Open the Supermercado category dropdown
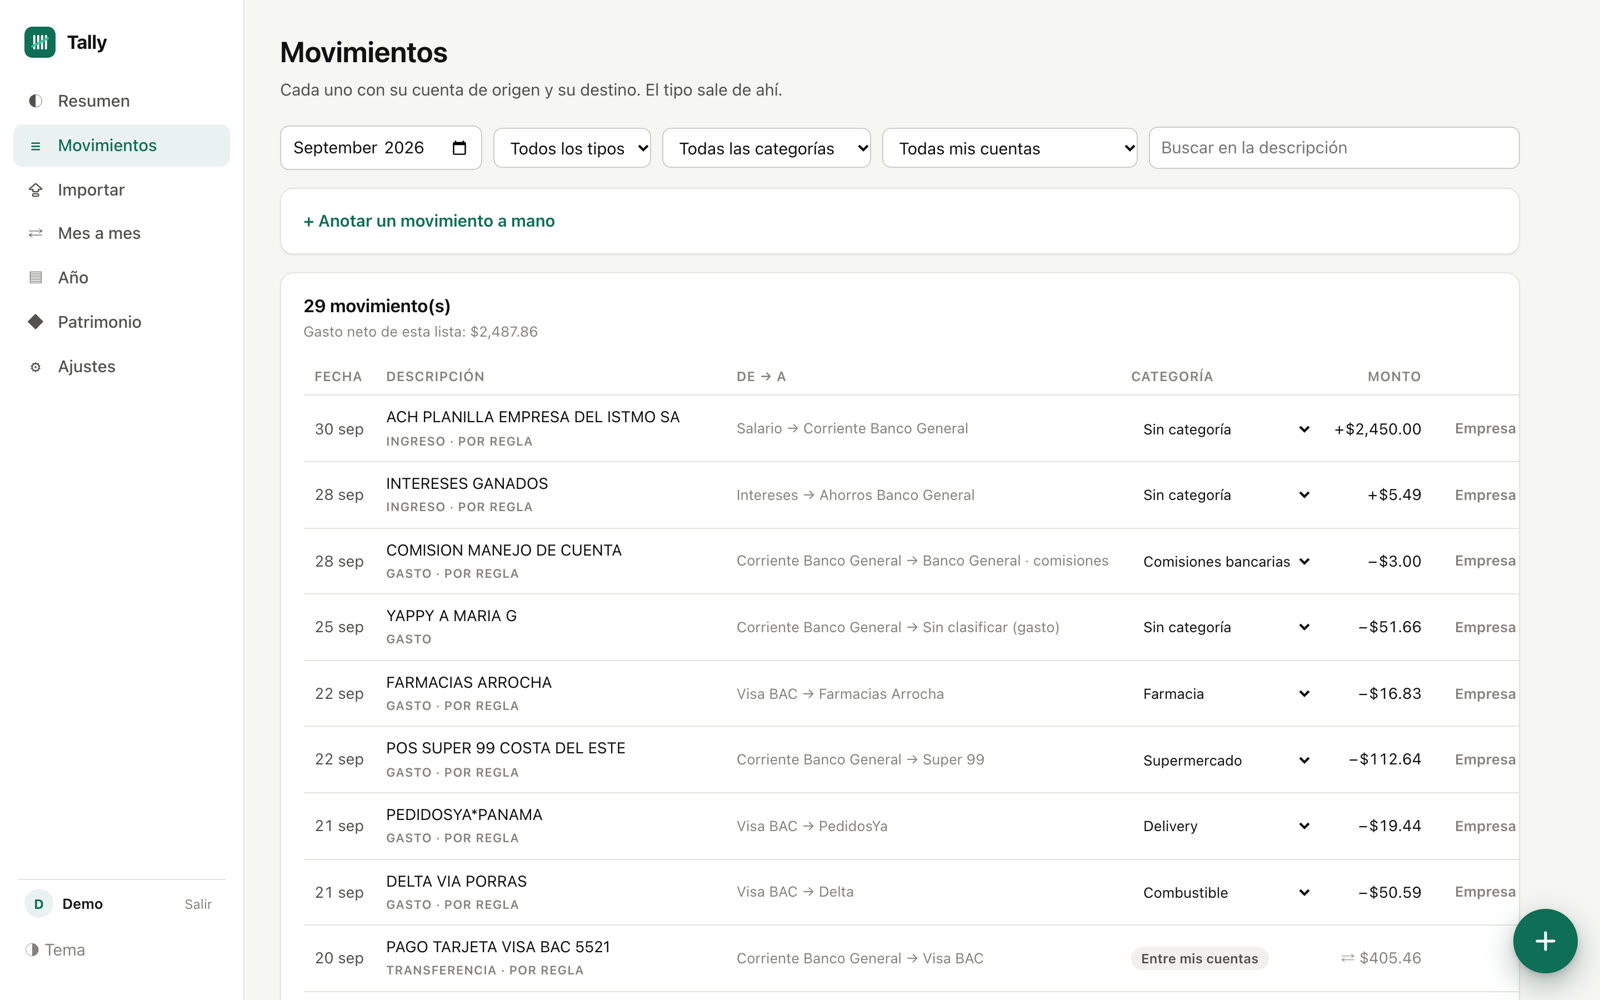This screenshot has width=1600, height=1000. tap(1226, 760)
